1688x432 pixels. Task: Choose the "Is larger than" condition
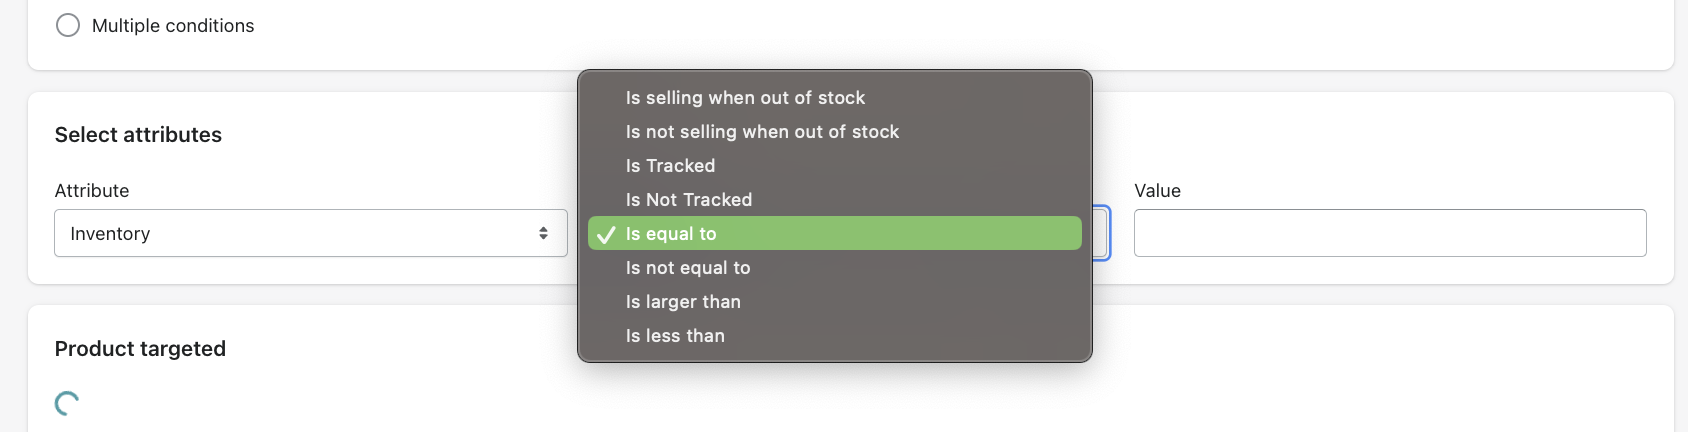tap(683, 302)
